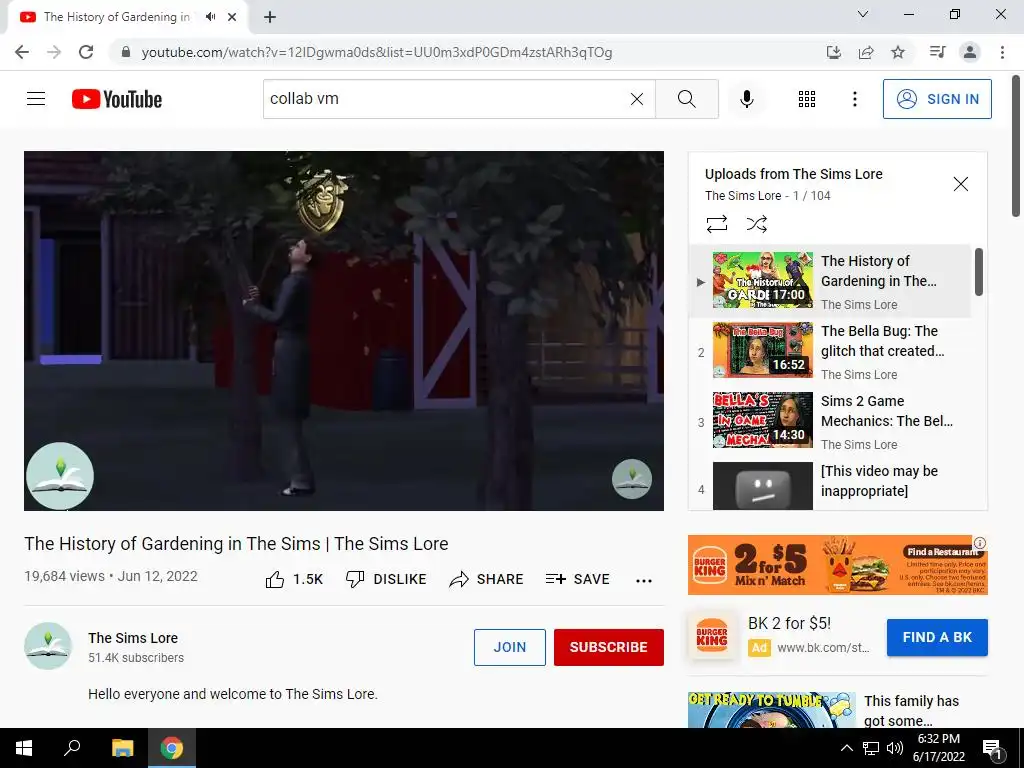
Task: Close The History of Gardening tab
Action: (232, 17)
